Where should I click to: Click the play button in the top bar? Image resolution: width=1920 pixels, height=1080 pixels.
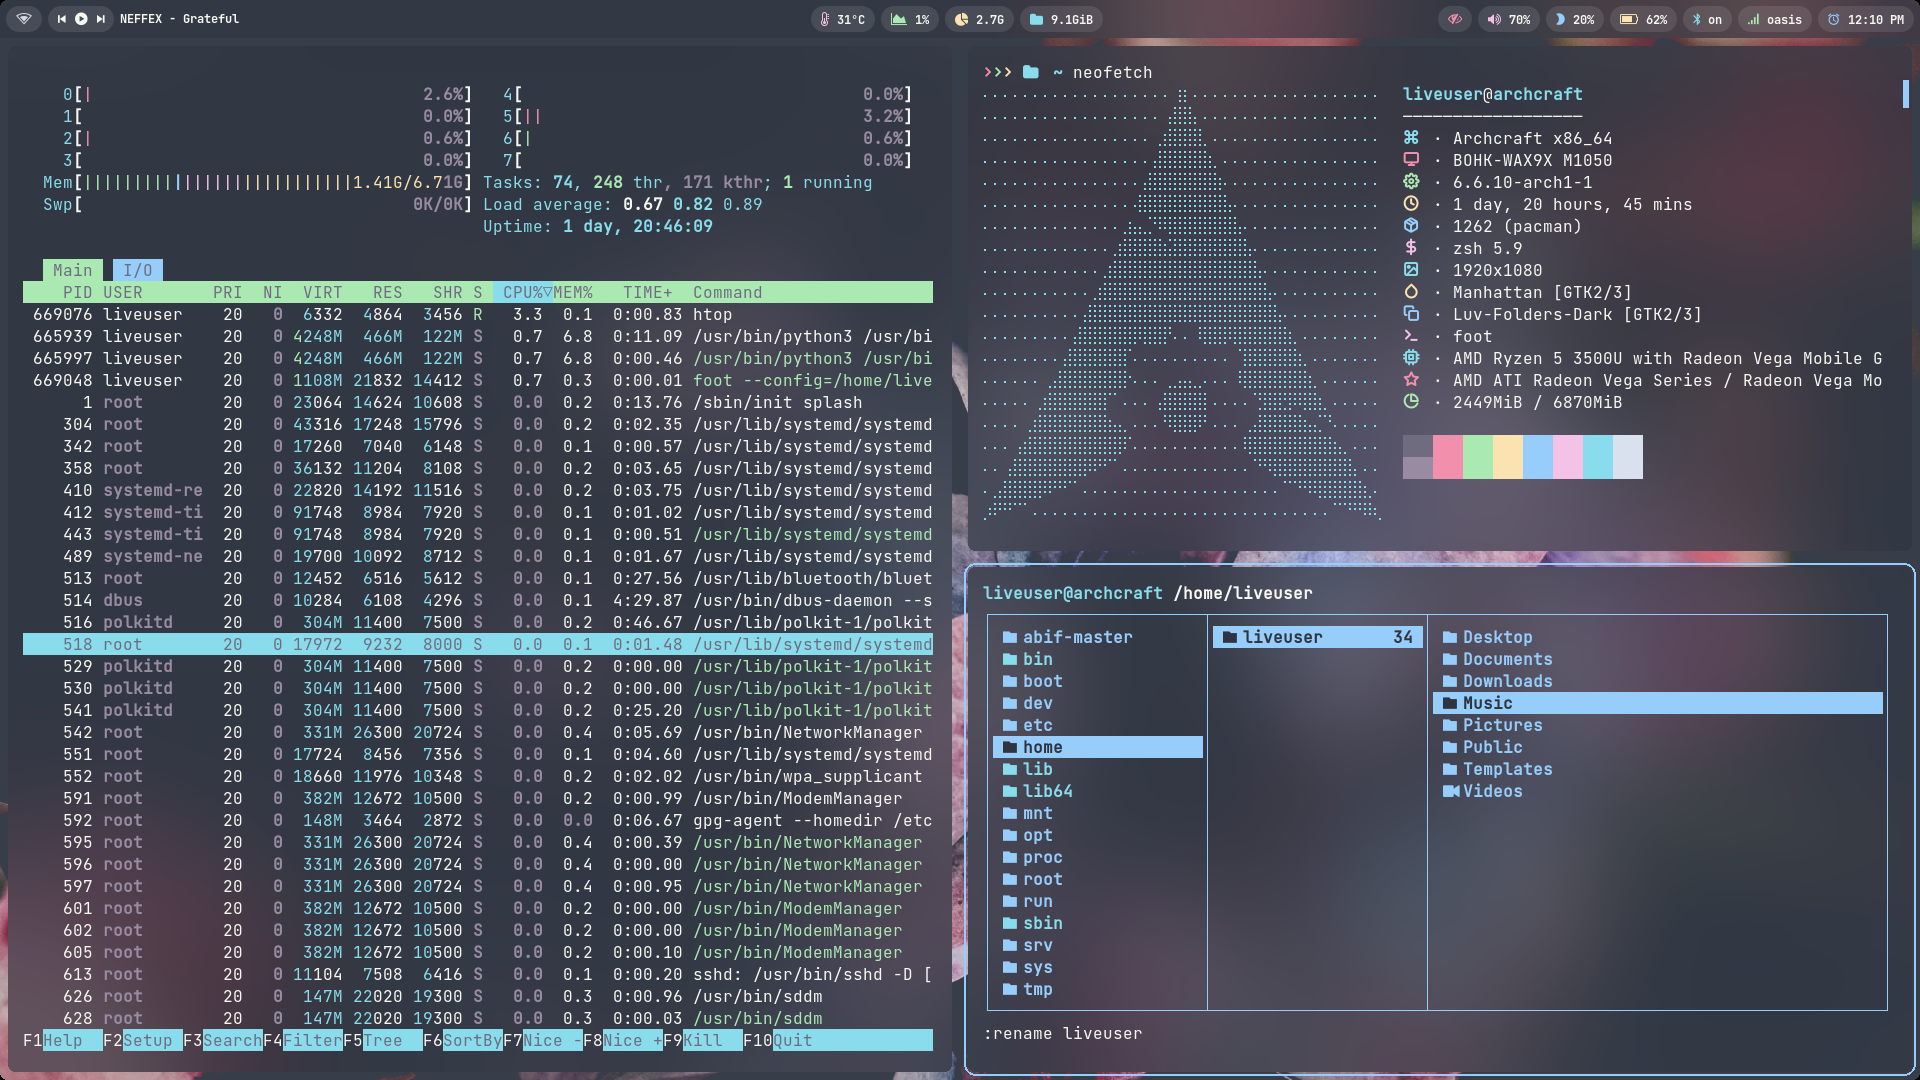point(81,19)
